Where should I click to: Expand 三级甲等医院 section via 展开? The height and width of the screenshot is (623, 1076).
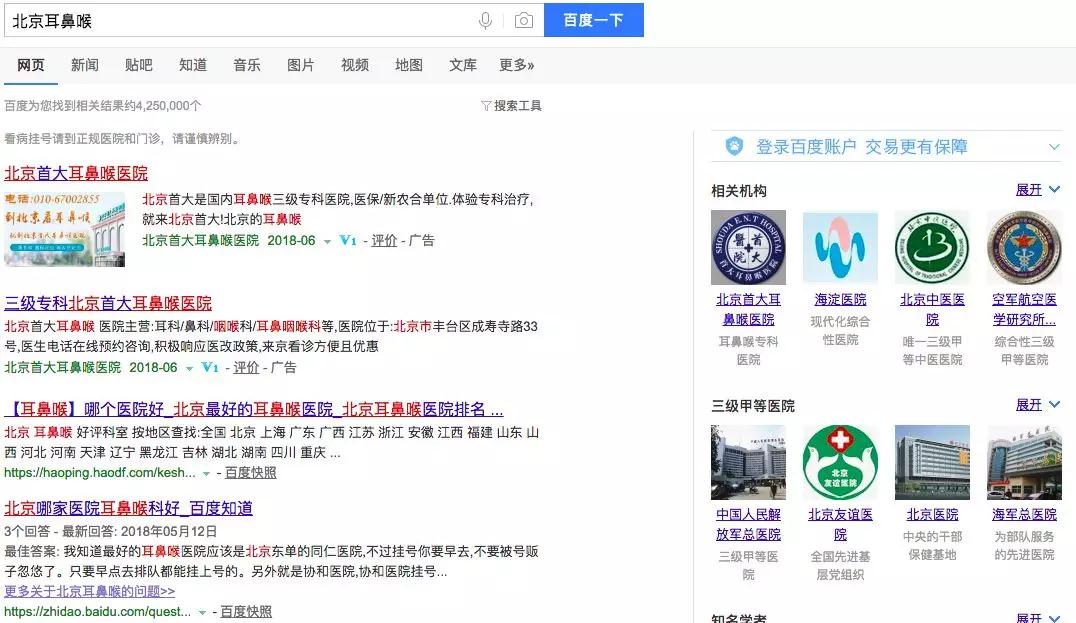pos(1037,405)
